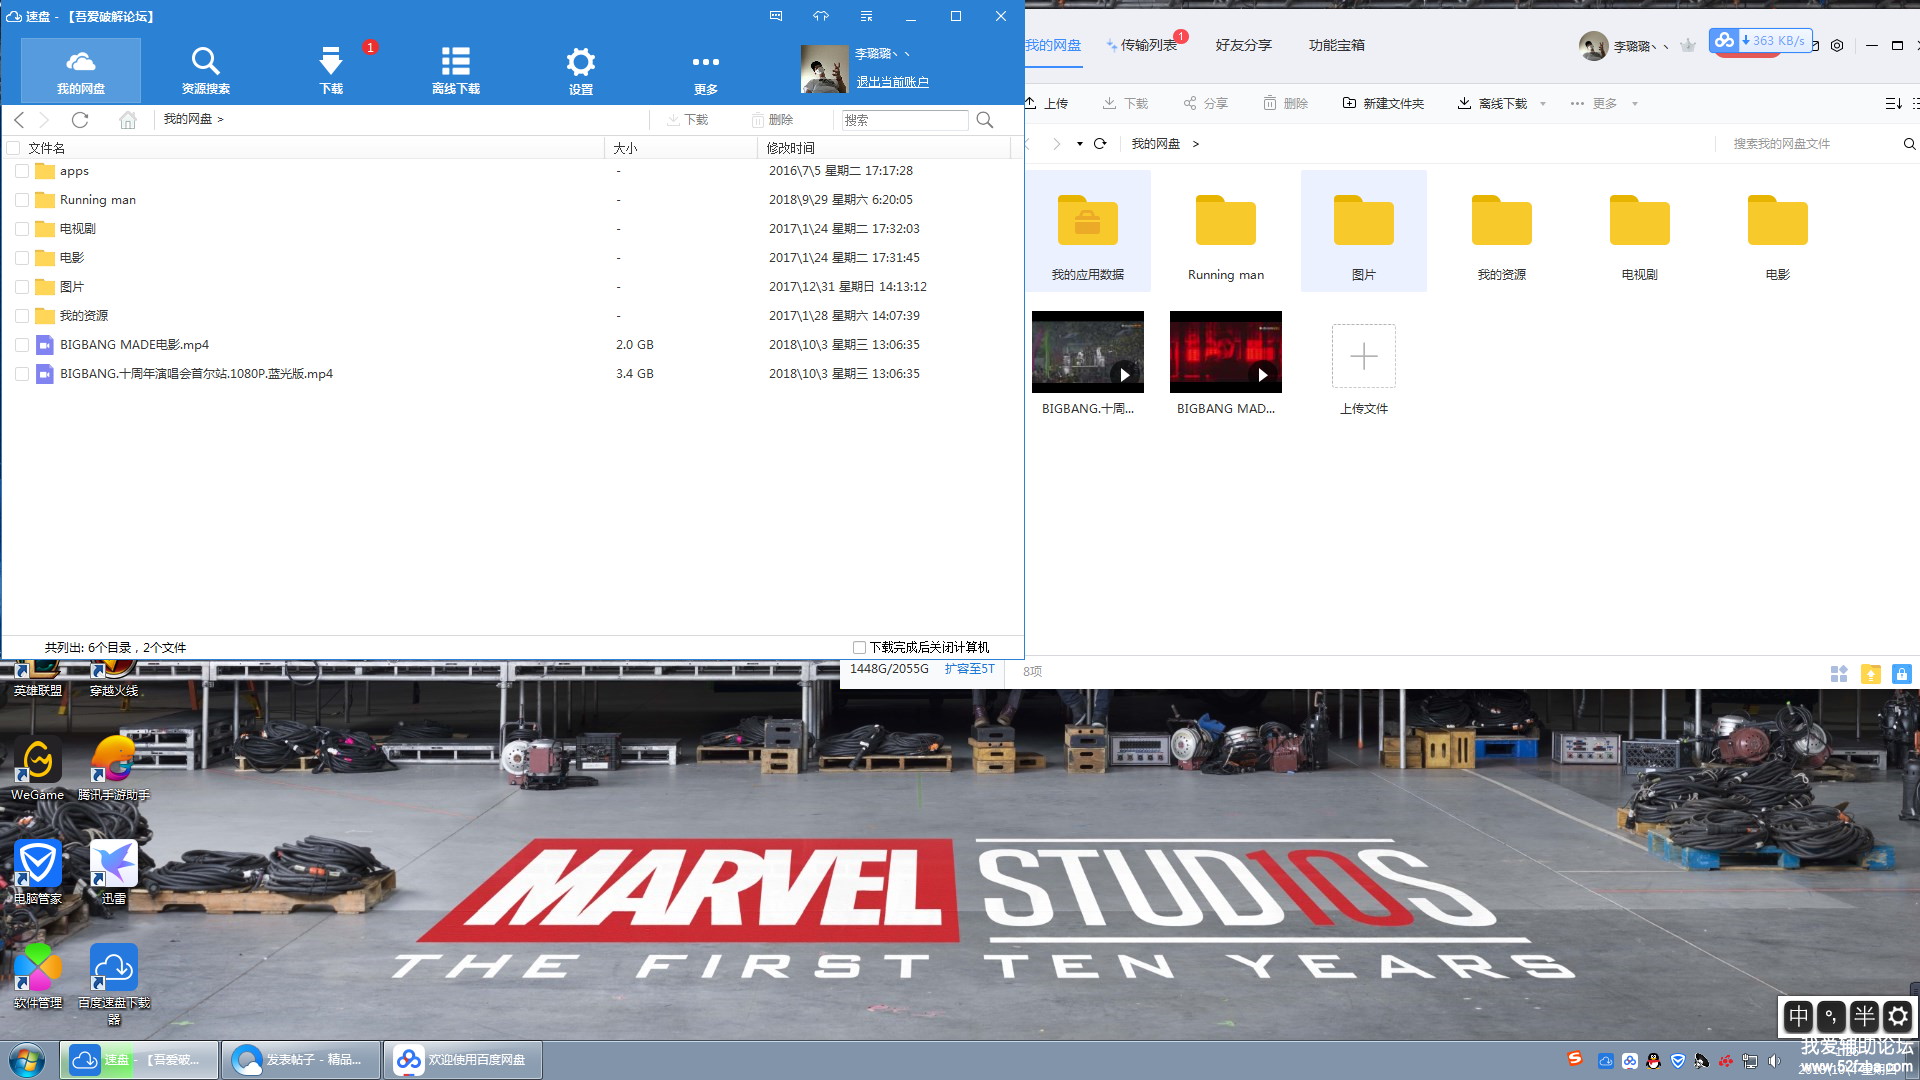The width and height of the screenshot is (1920, 1080).
Task: Open the 电脑管家 desktop icon
Action: [x=38, y=872]
